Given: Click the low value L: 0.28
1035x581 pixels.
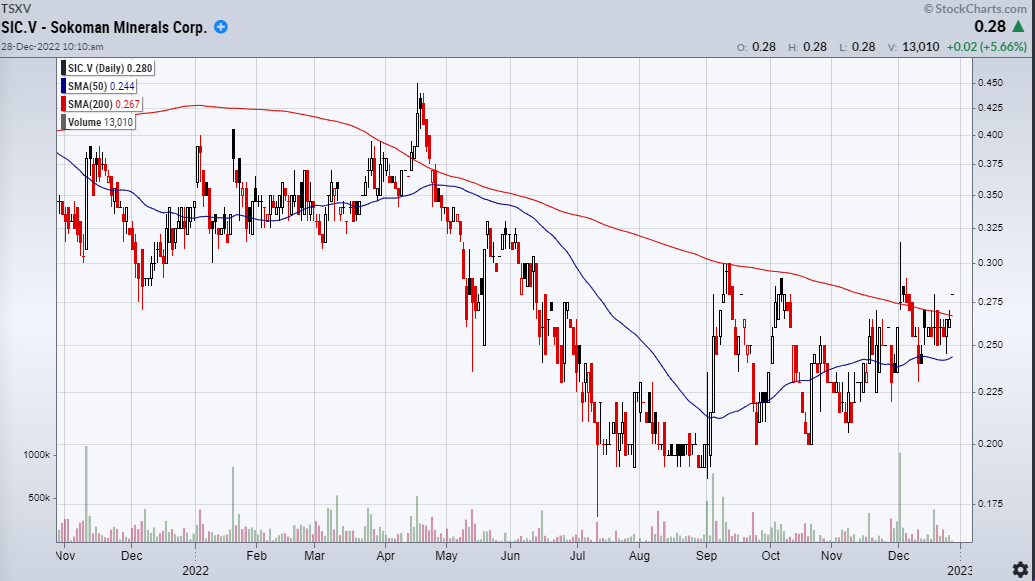Looking at the screenshot, I should [857, 47].
